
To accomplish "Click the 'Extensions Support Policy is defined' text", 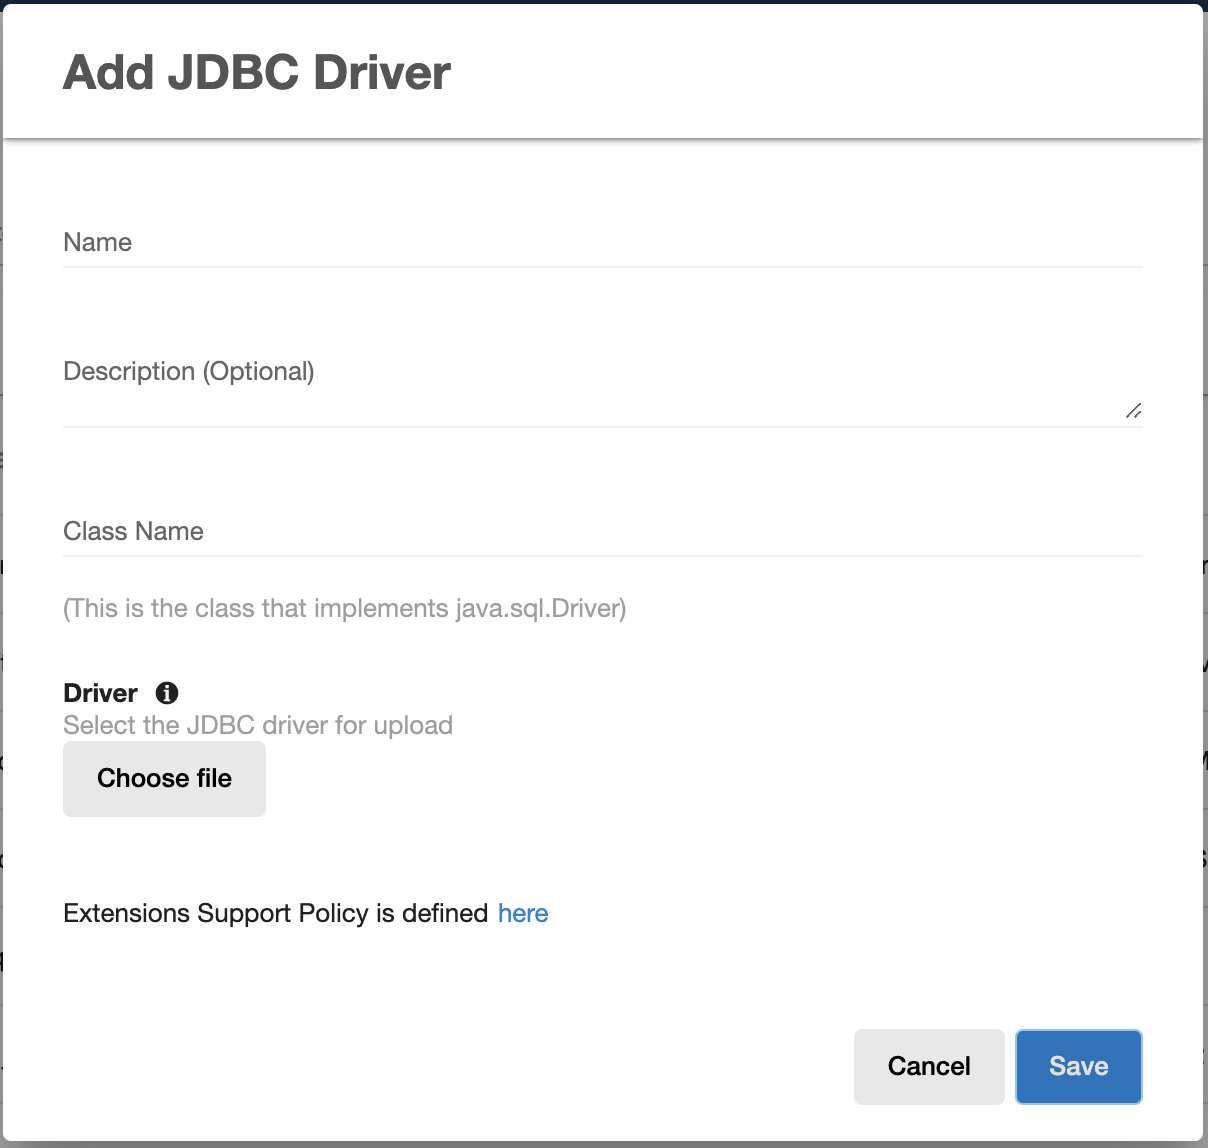I will pos(275,913).
